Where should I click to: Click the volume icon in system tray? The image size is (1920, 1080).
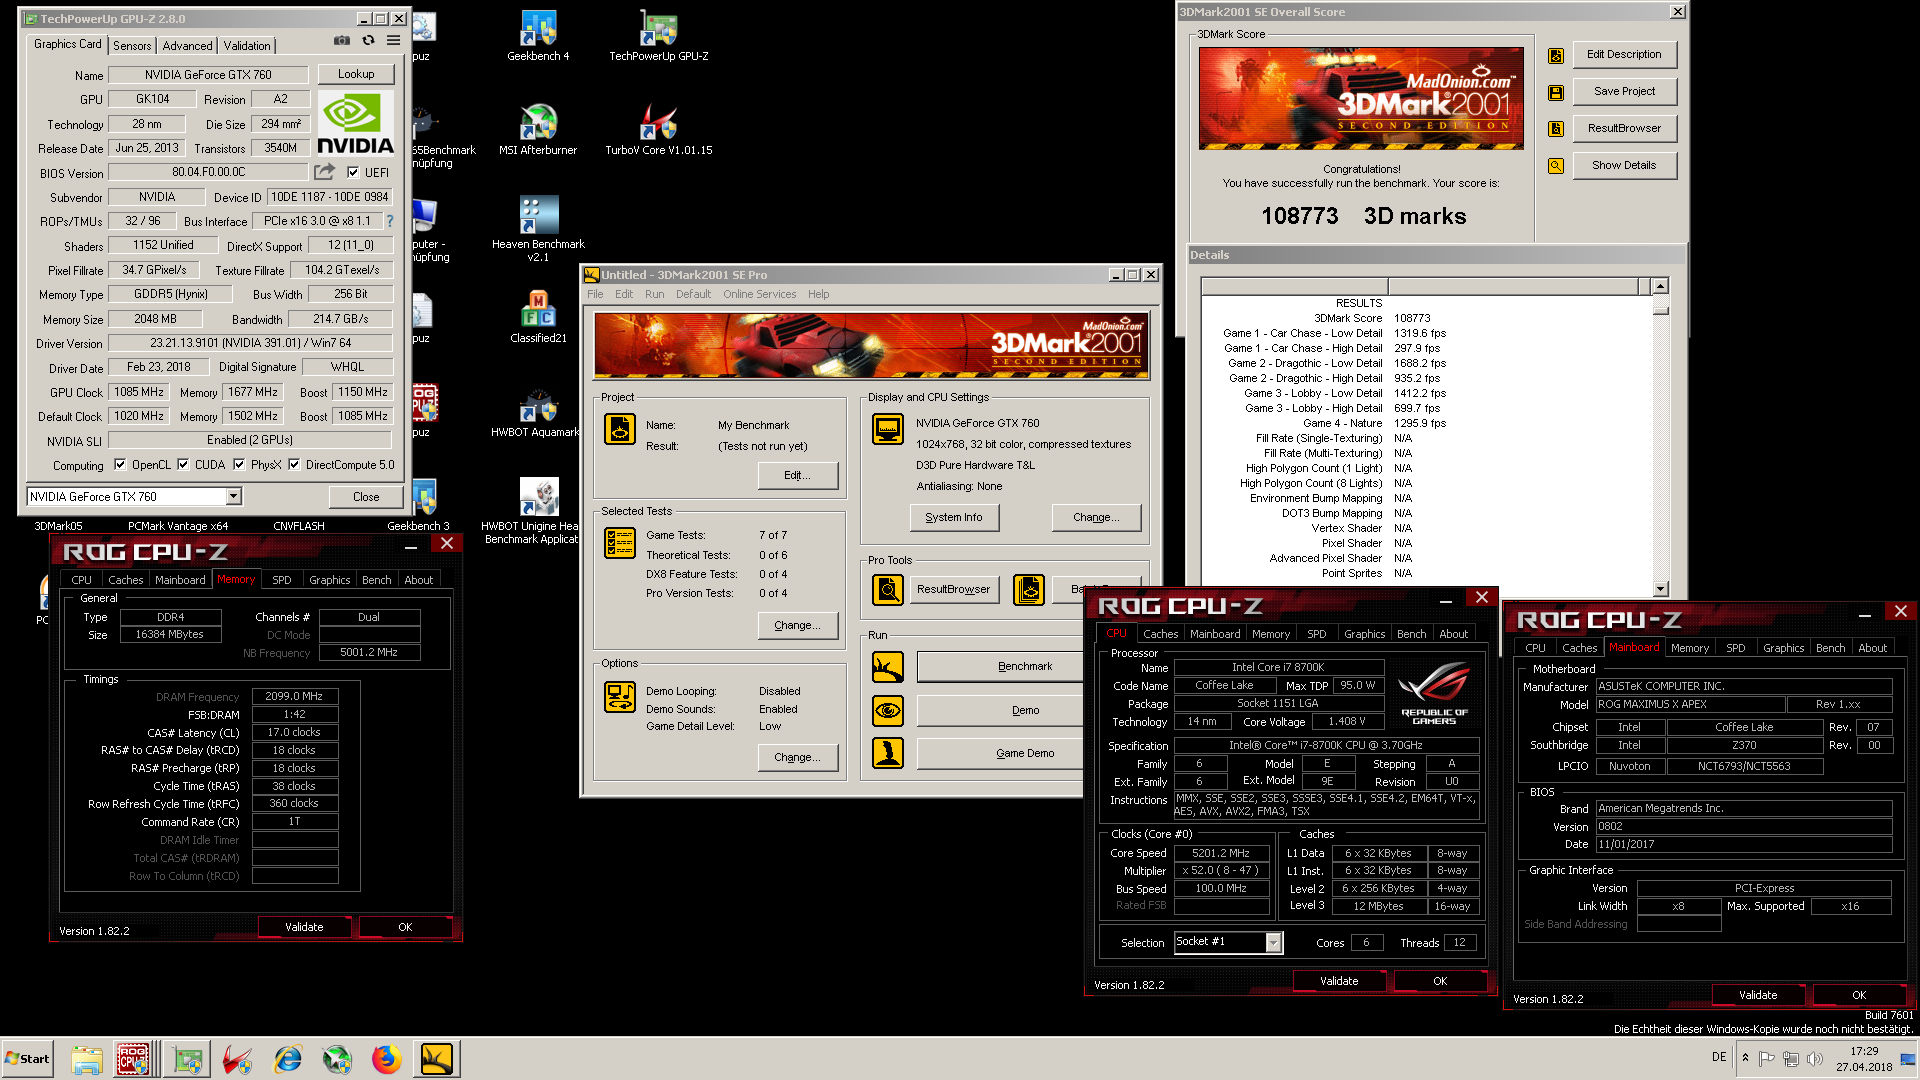pyautogui.click(x=1815, y=1059)
